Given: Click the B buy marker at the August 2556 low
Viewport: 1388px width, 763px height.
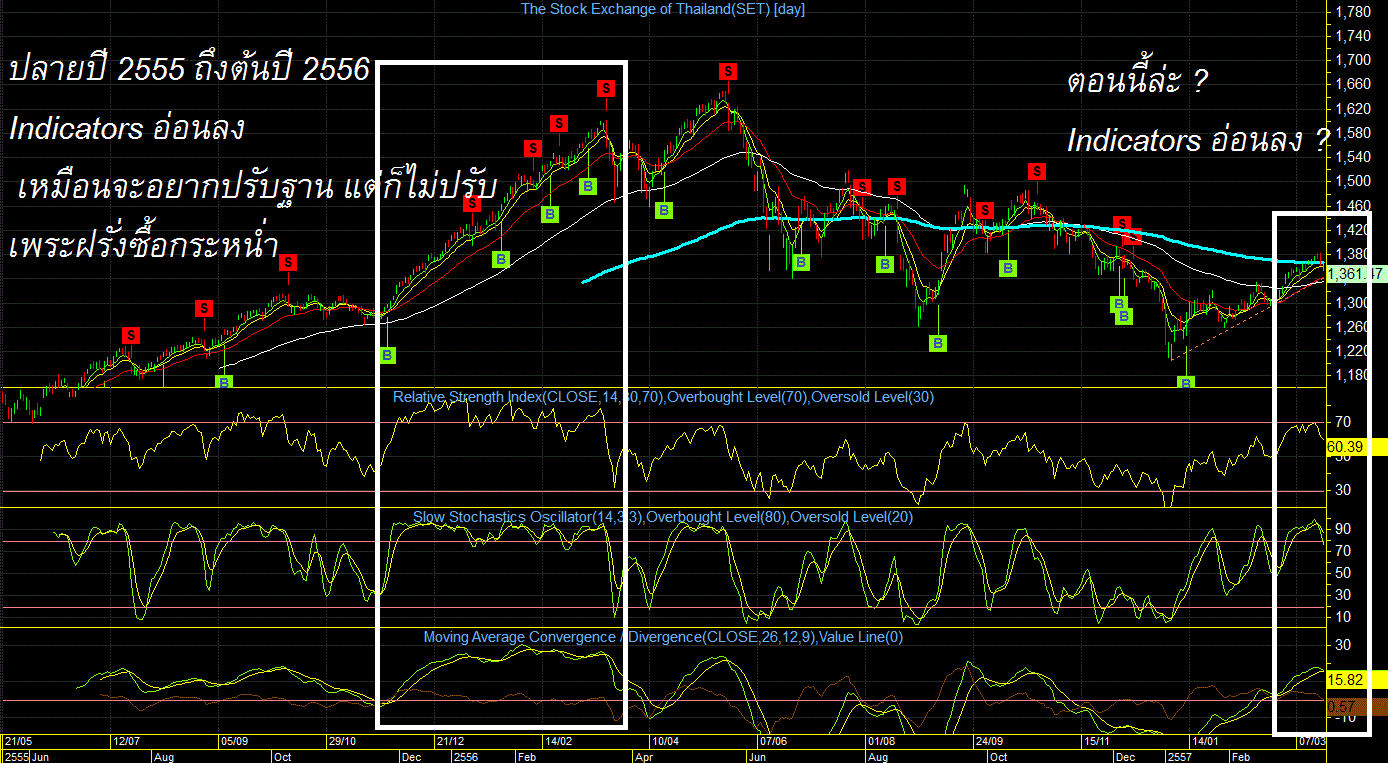Looking at the screenshot, I should point(938,343).
